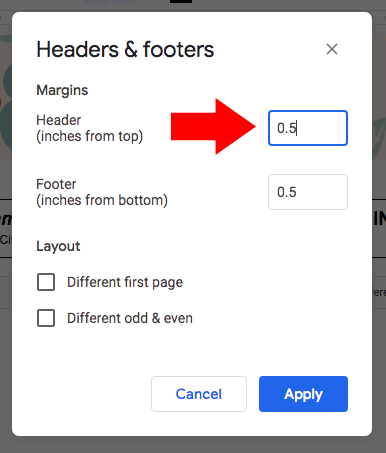This screenshot has height=453, width=386.
Task: Click the "Footer (inches from bottom)" label
Action: (102, 192)
